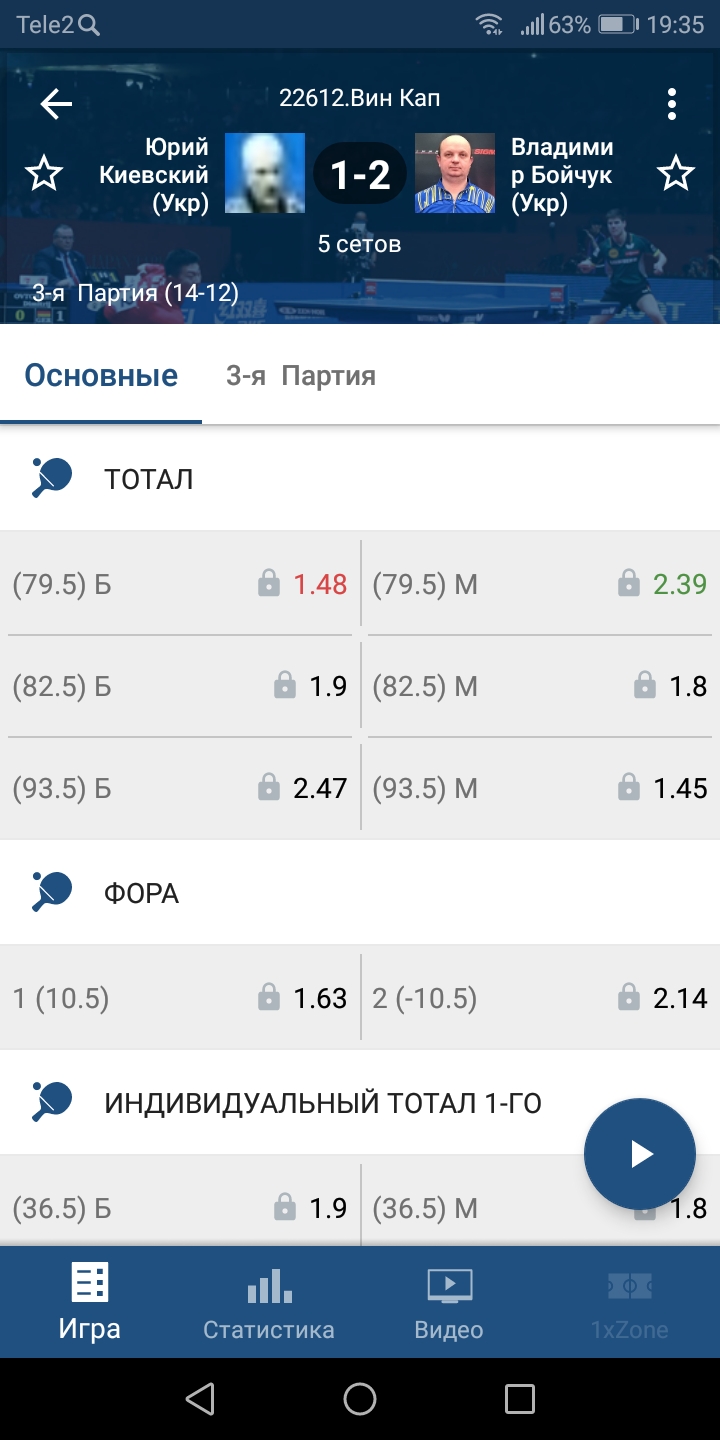Tap the round floating play button
This screenshot has height=1440, width=720.
tap(640, 1154)
